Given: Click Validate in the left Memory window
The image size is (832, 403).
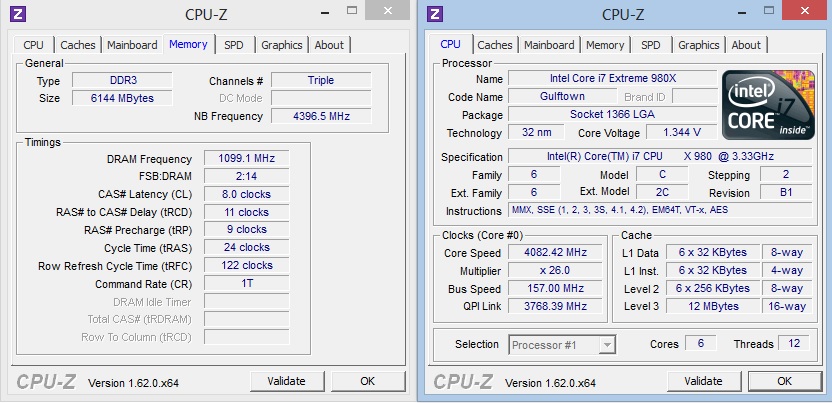Looking at the screenshot, I should coord(287,381).
